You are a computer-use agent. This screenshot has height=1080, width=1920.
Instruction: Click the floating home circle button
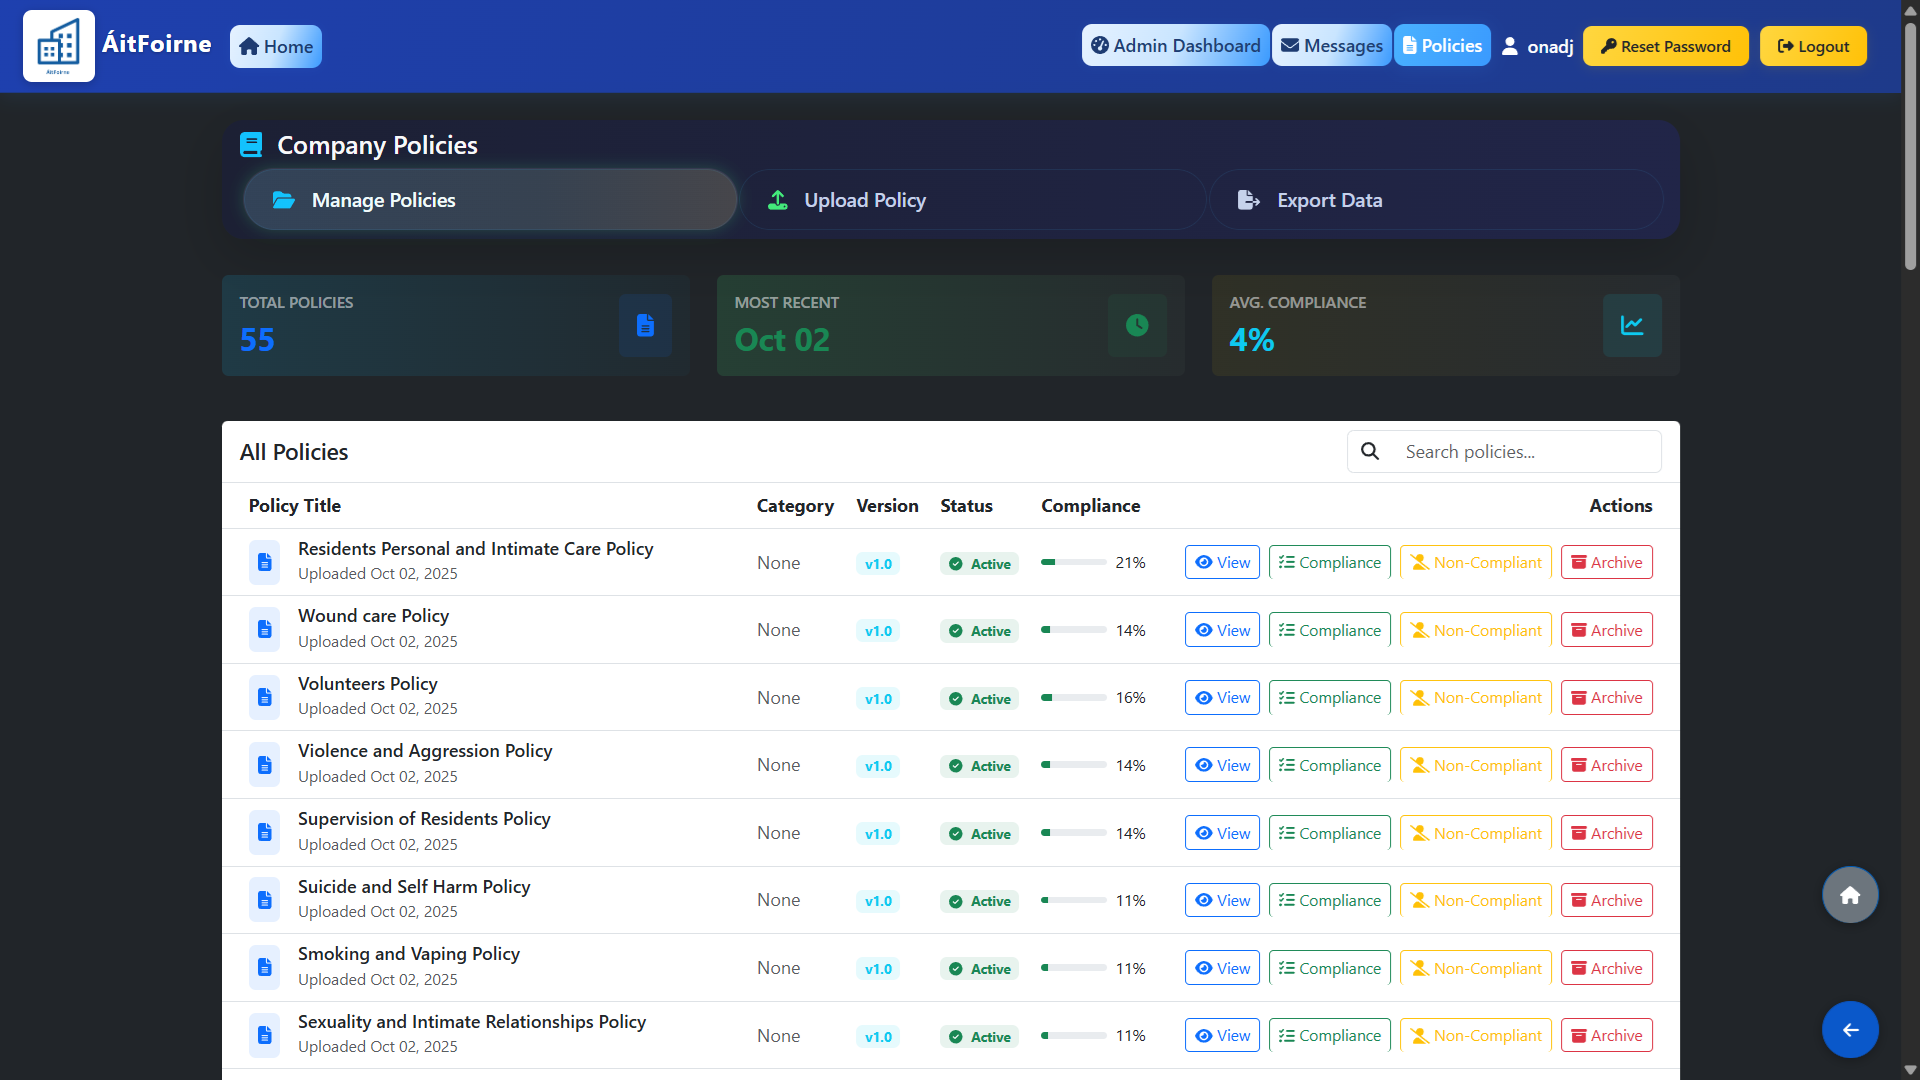coord(1850,895)
